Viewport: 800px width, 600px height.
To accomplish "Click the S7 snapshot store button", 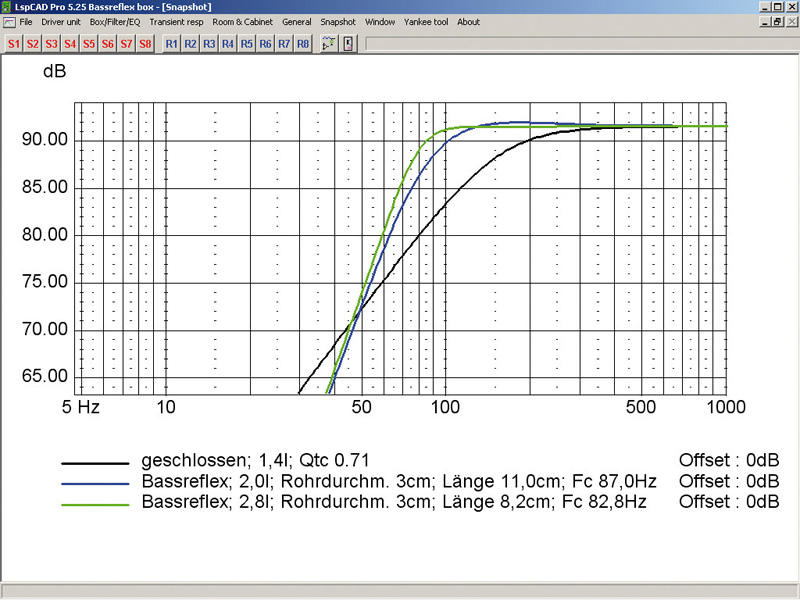I will pos(127,44).
